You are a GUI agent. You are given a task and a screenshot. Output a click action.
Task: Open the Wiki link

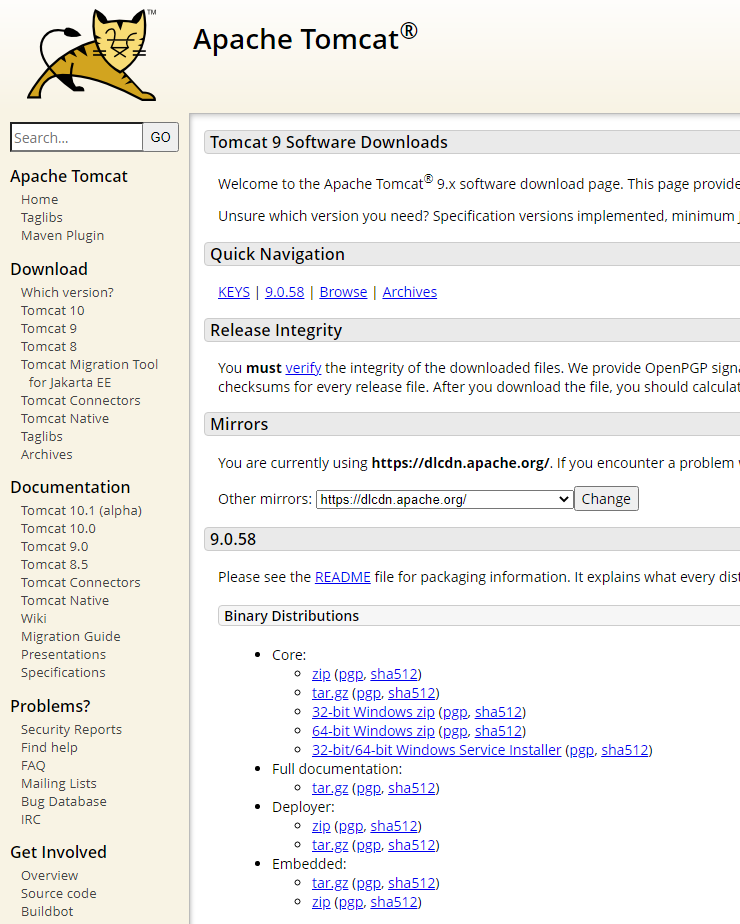(x=34, y=618)
